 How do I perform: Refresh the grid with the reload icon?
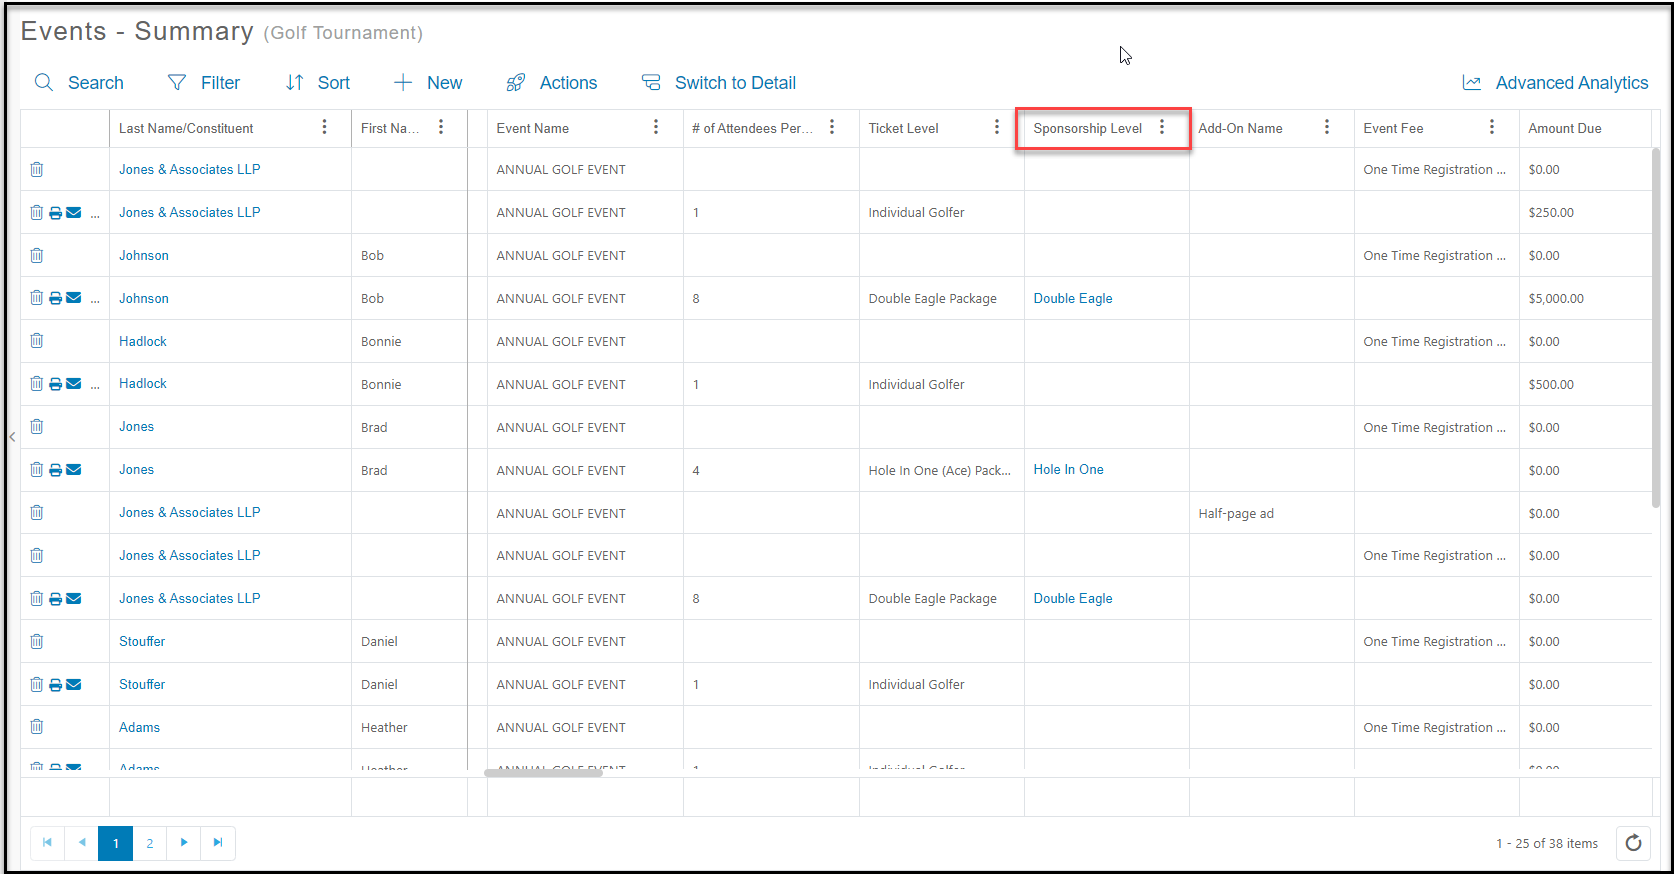tap(1633, 843)
